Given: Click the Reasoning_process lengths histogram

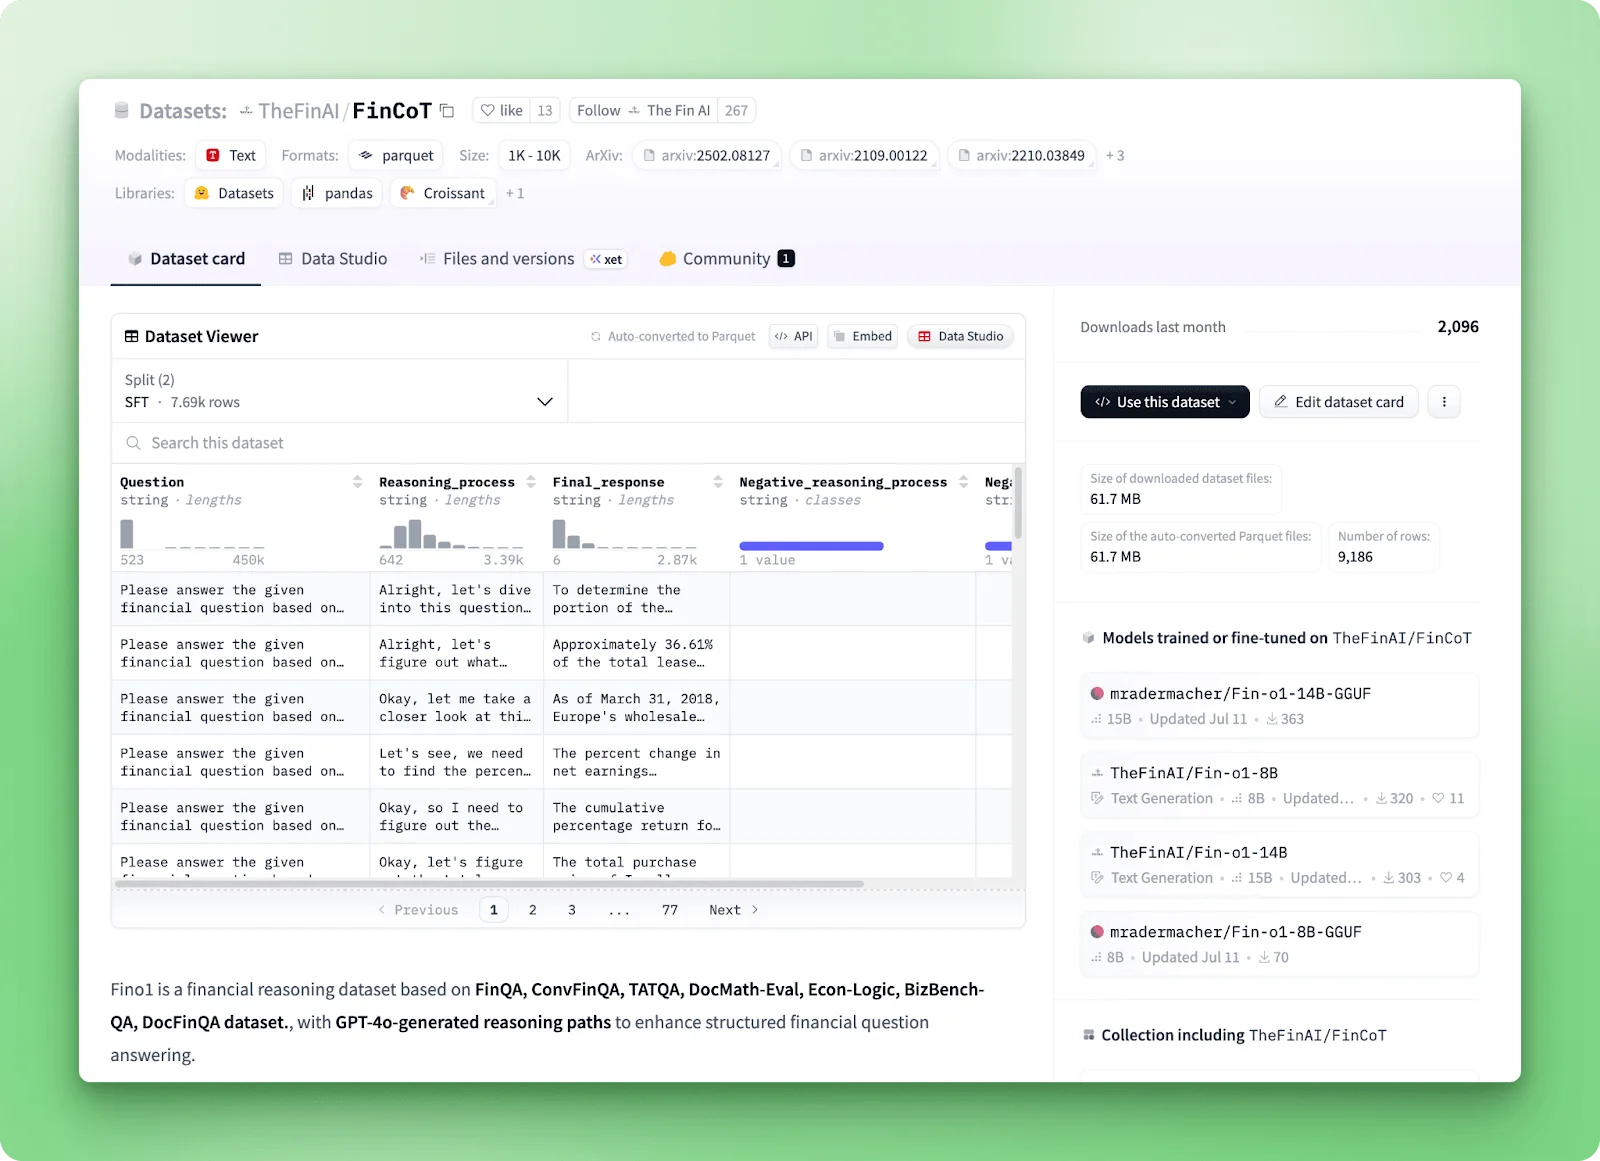Looking at the screenshot, I should (451, 534).
